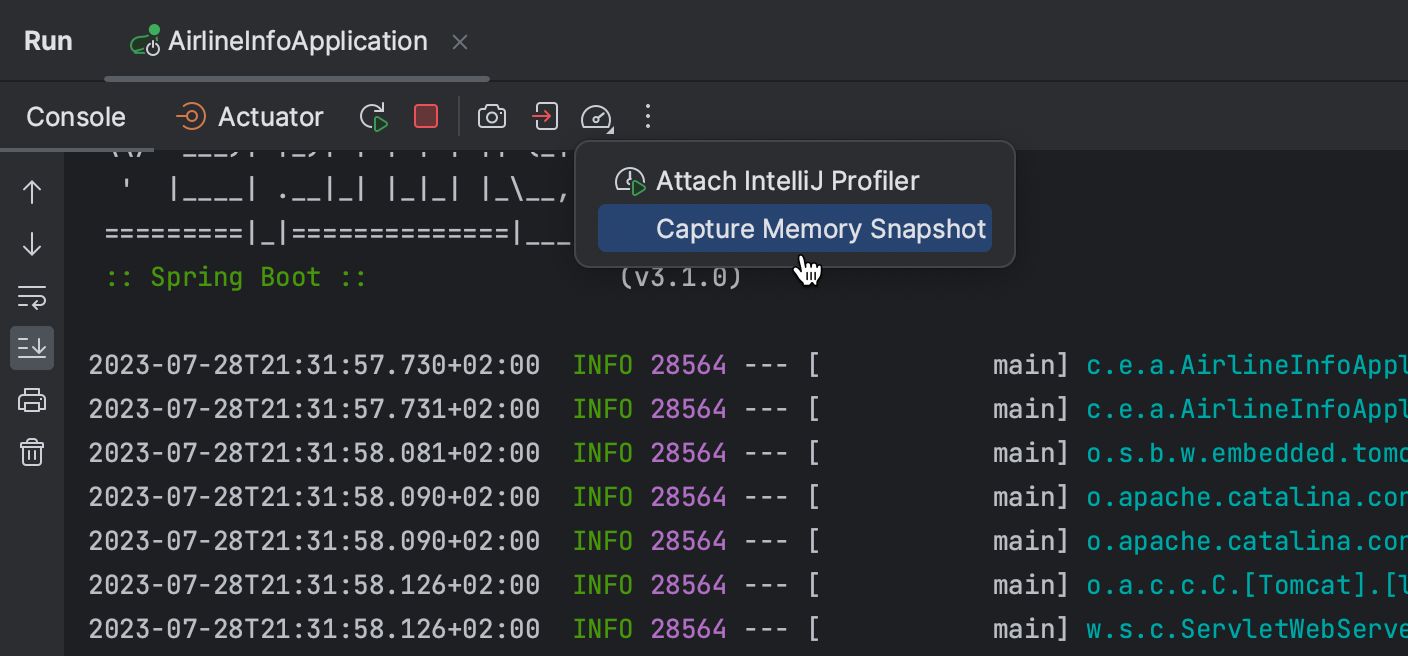Click Attach IntelliJ Profiler menu entry

click(787, 180)
